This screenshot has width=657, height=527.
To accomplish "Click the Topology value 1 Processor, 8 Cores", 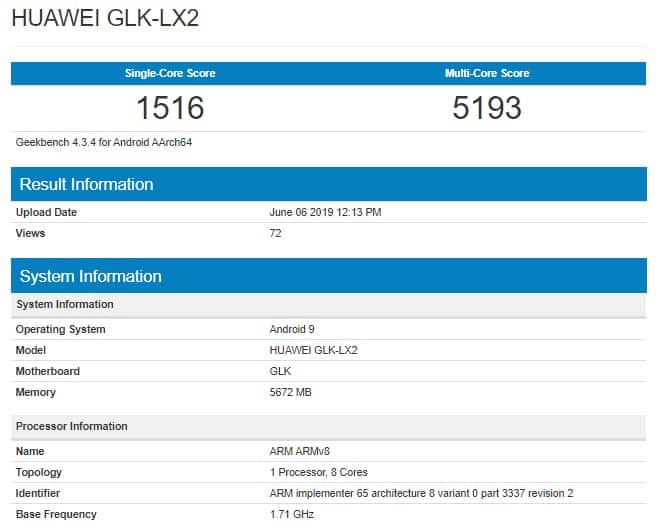I will click(x=319, y=472).
